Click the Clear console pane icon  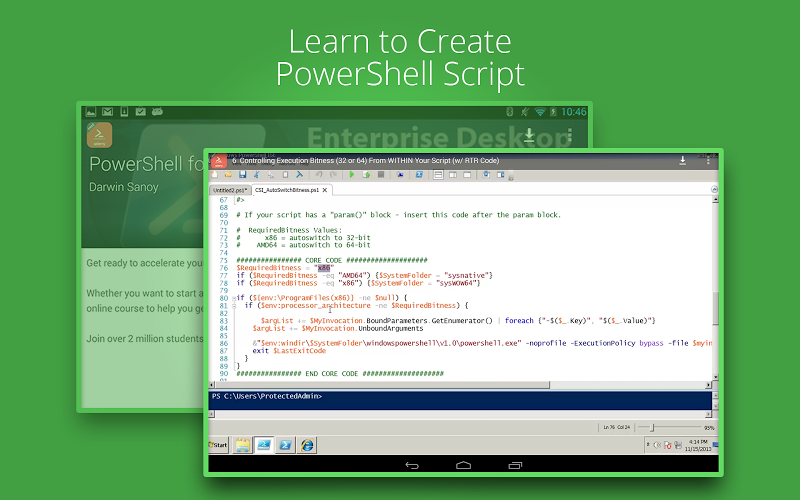[299, 174]
